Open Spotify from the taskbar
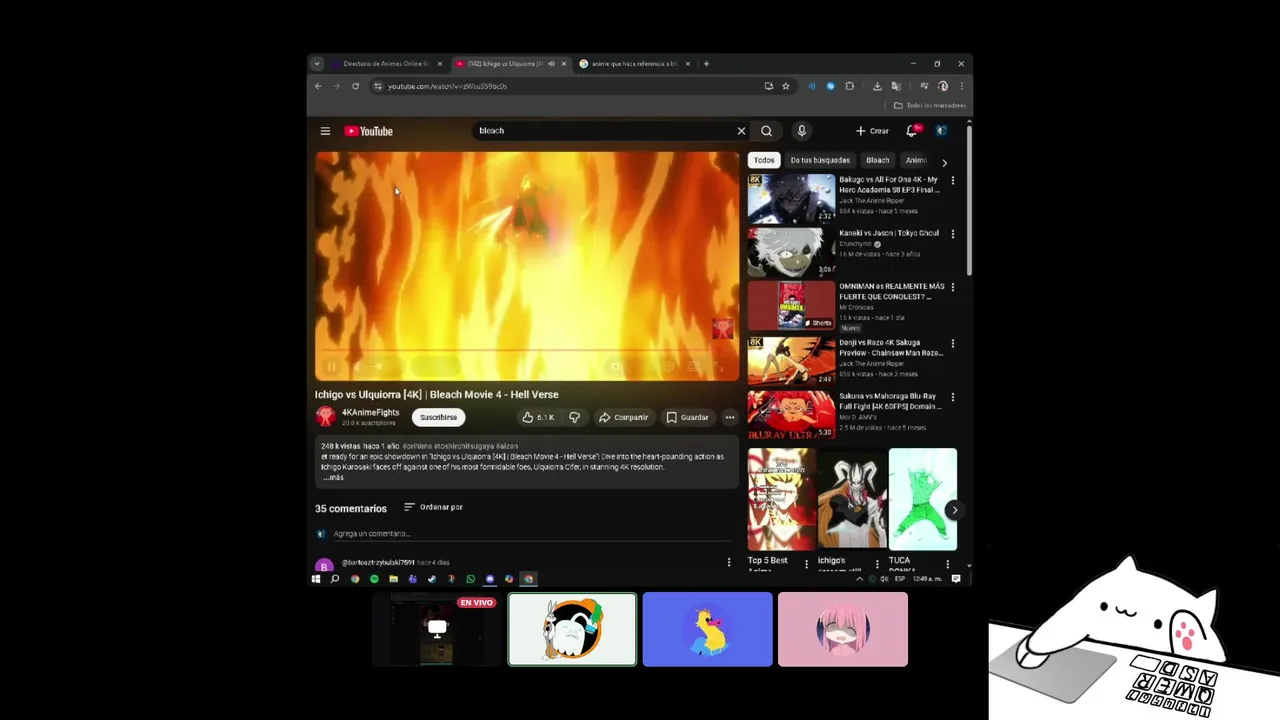 click(x=374, y=579)
